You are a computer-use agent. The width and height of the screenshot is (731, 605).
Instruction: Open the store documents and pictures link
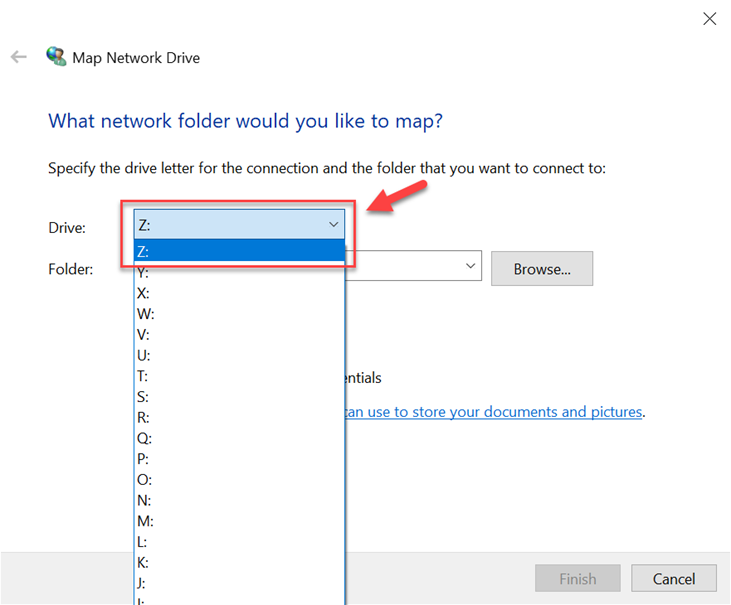(x=492, y=411)
